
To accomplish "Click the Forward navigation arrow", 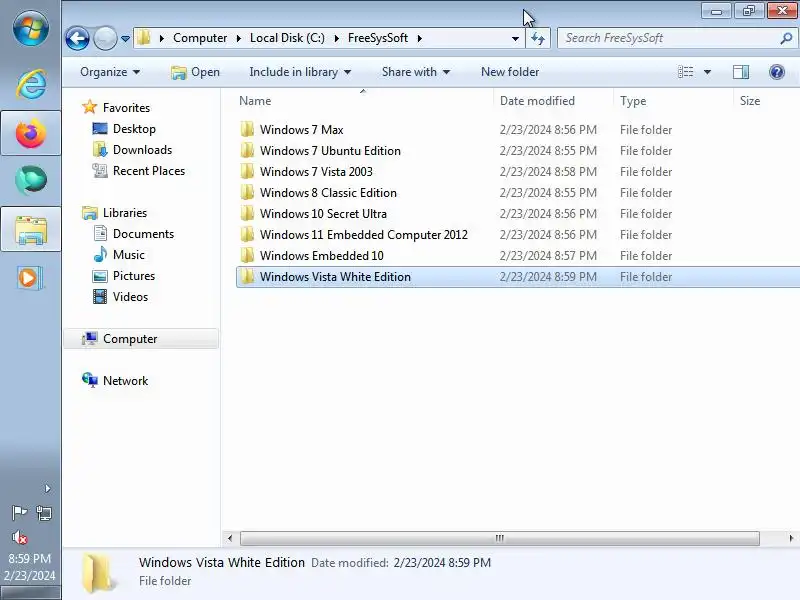I will click(x=106, y=38).
